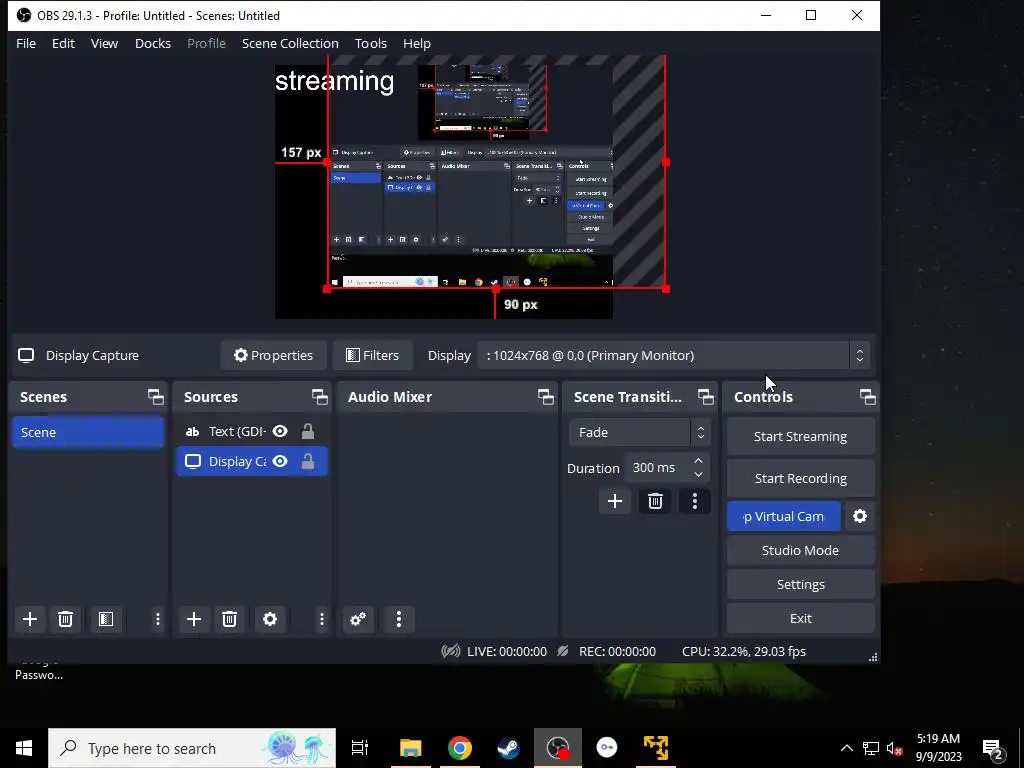Click the Exit button
This screenshot has width=1024, height=768.
pyautogui.click(x=801, y=618)
